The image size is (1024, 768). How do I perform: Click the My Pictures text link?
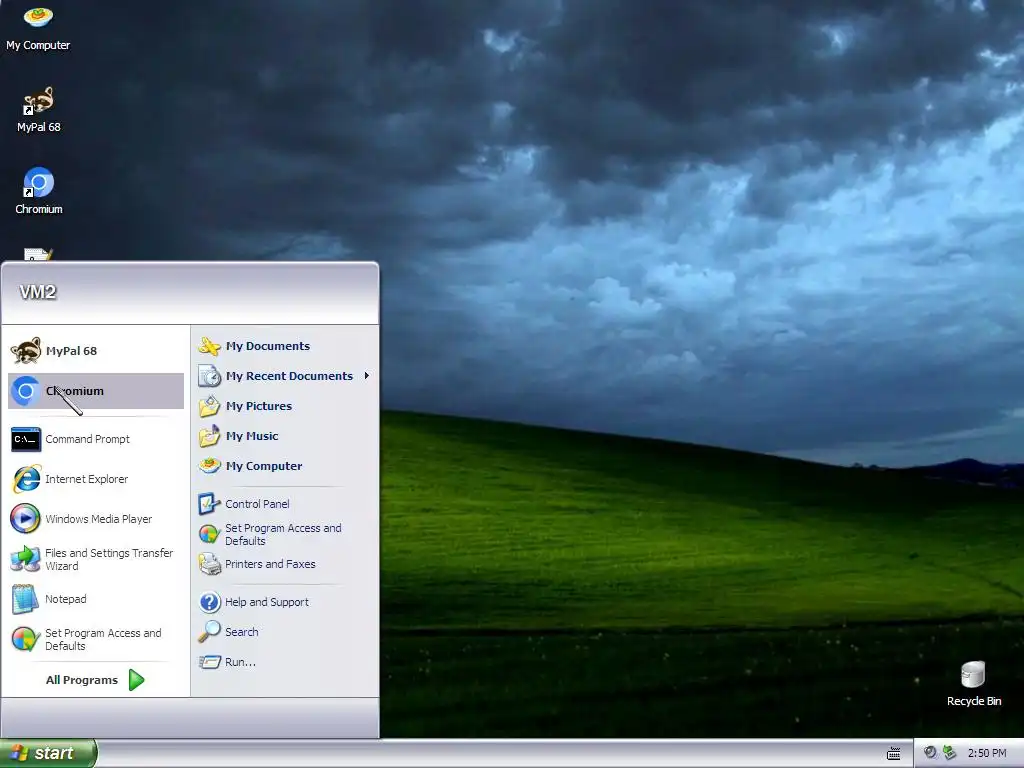[259, 406]
